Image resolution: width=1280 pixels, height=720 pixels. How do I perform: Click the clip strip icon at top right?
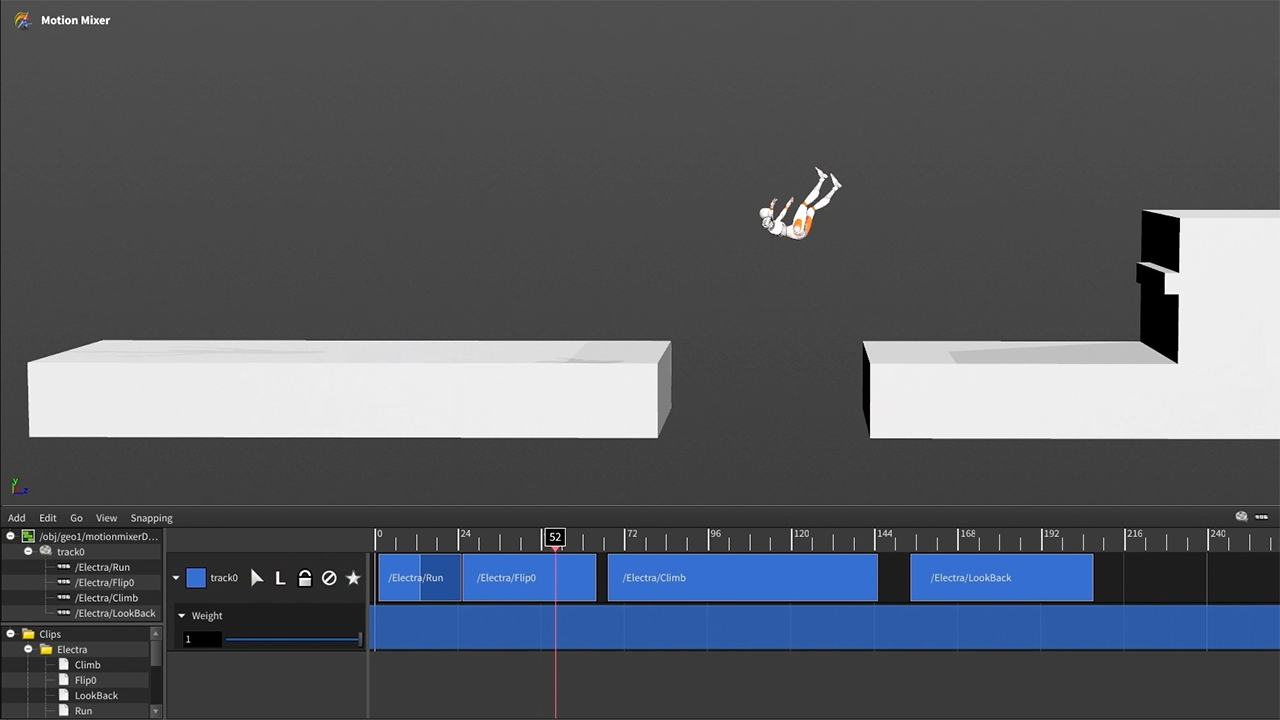1261,517
